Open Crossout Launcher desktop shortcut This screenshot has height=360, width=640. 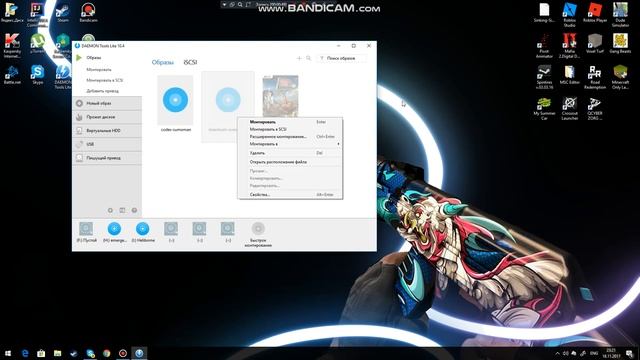coord(569,108)
